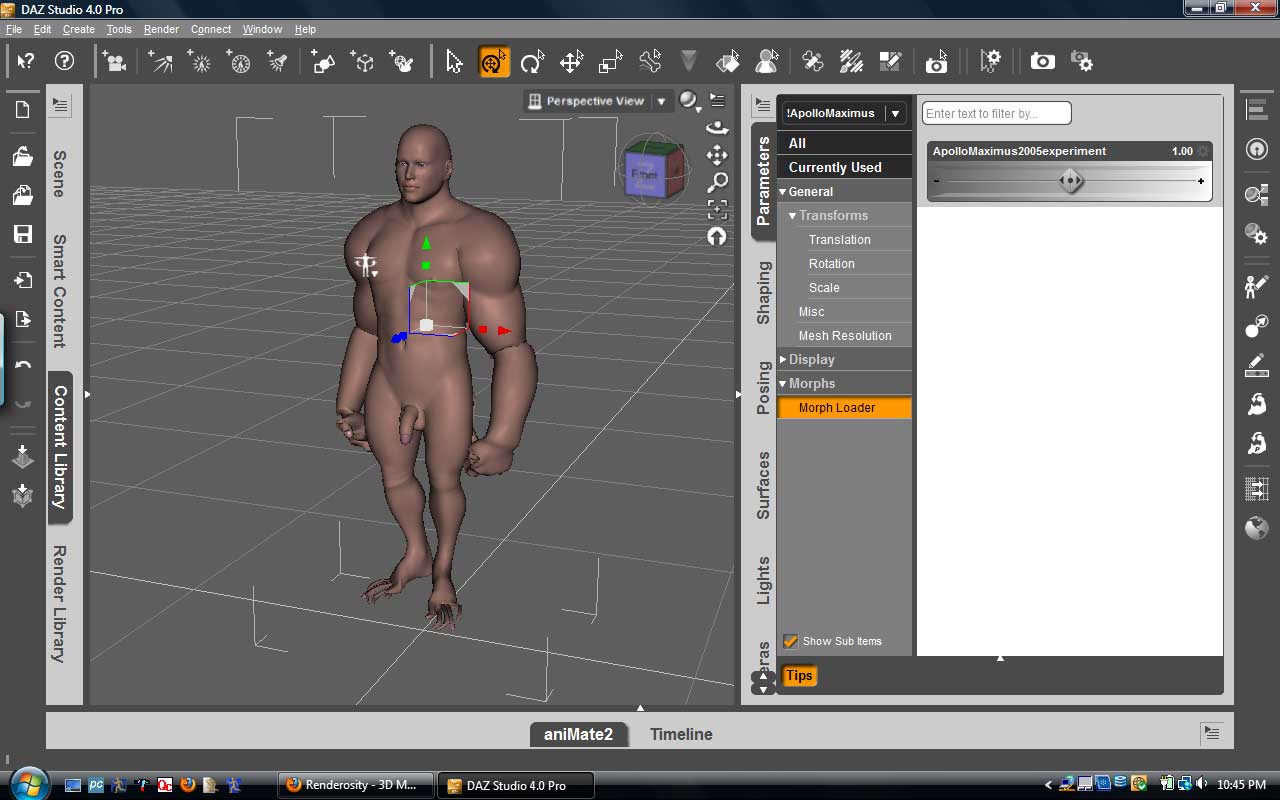Viewport: 1280px width, 800px height.
Task: Click the viewport zoom magnifier icon
Action: (x=717, y=182)
